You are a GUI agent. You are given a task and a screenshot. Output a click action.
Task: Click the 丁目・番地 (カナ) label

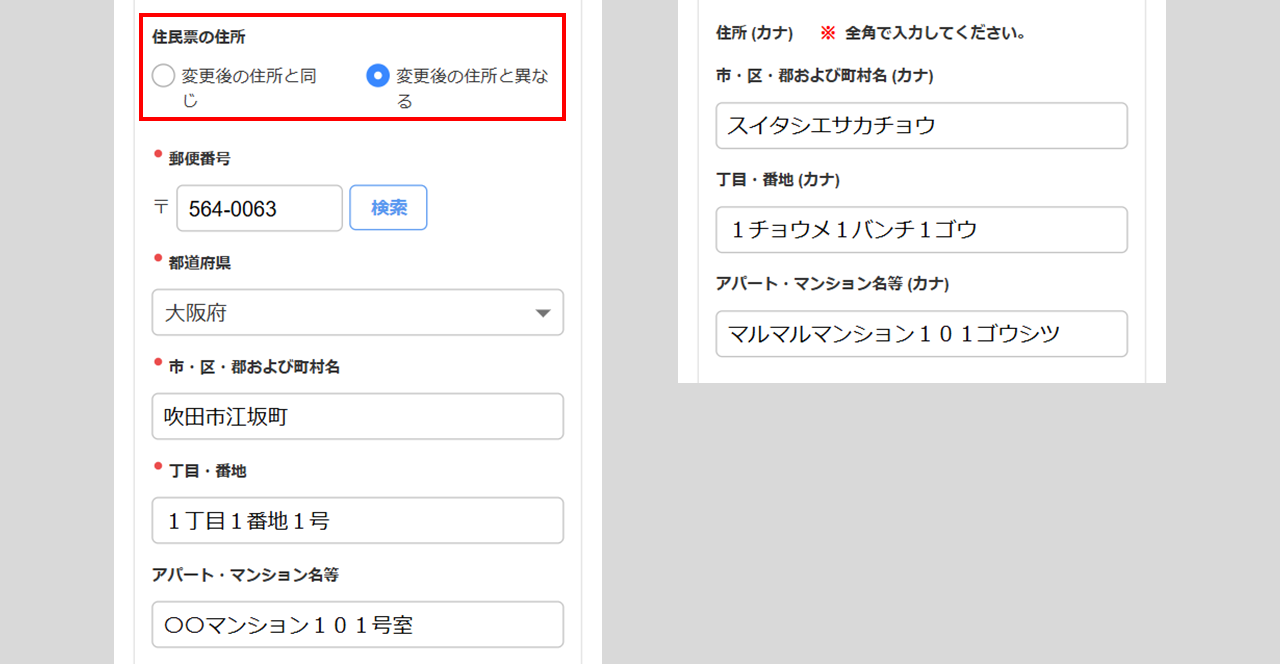tap(778, 180)
